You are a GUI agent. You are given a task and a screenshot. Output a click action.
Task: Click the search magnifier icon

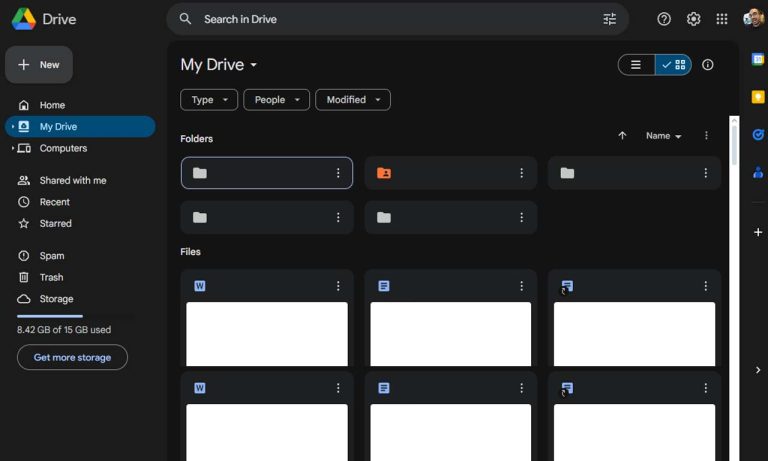point(185,19)
